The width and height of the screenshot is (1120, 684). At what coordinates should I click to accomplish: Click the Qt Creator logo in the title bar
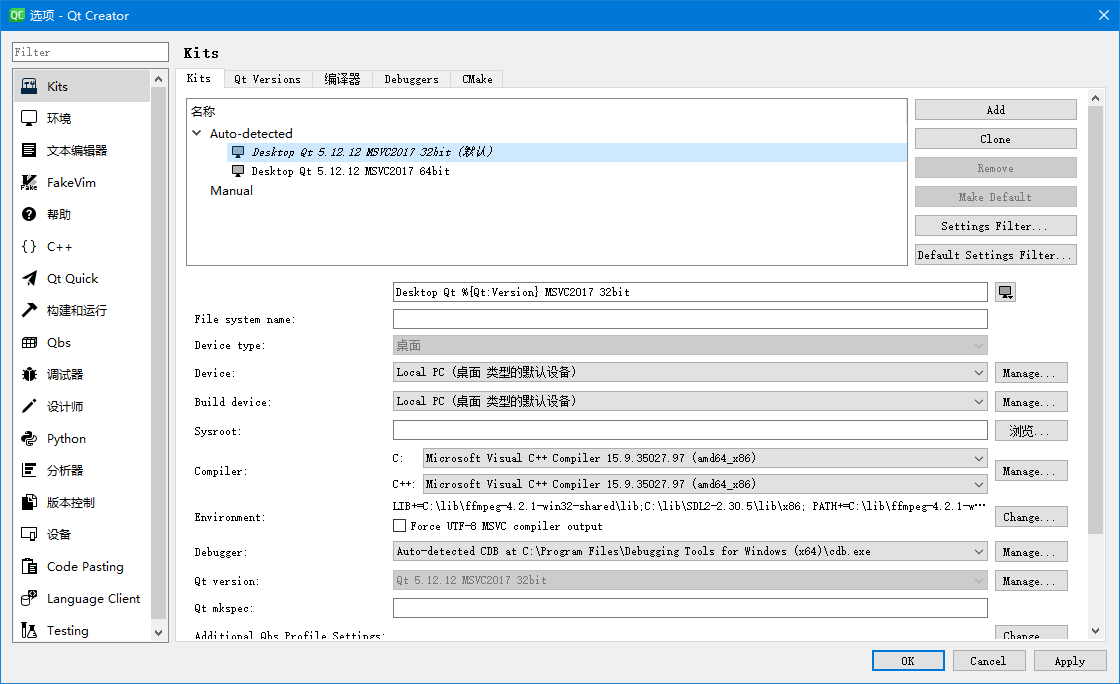click(x=16, y=15)
